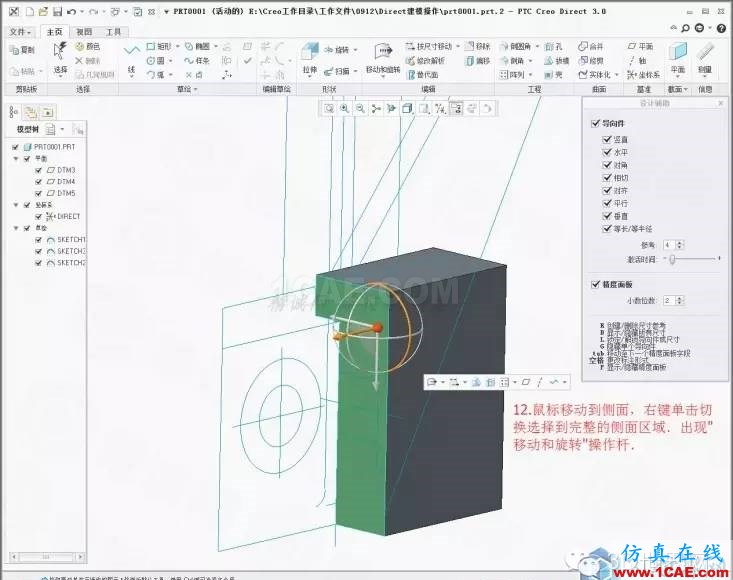Viewport: 733px width, 580px height.
Task: Click the Open folder icon in quick access toolbar
Action: pos(43,11)
